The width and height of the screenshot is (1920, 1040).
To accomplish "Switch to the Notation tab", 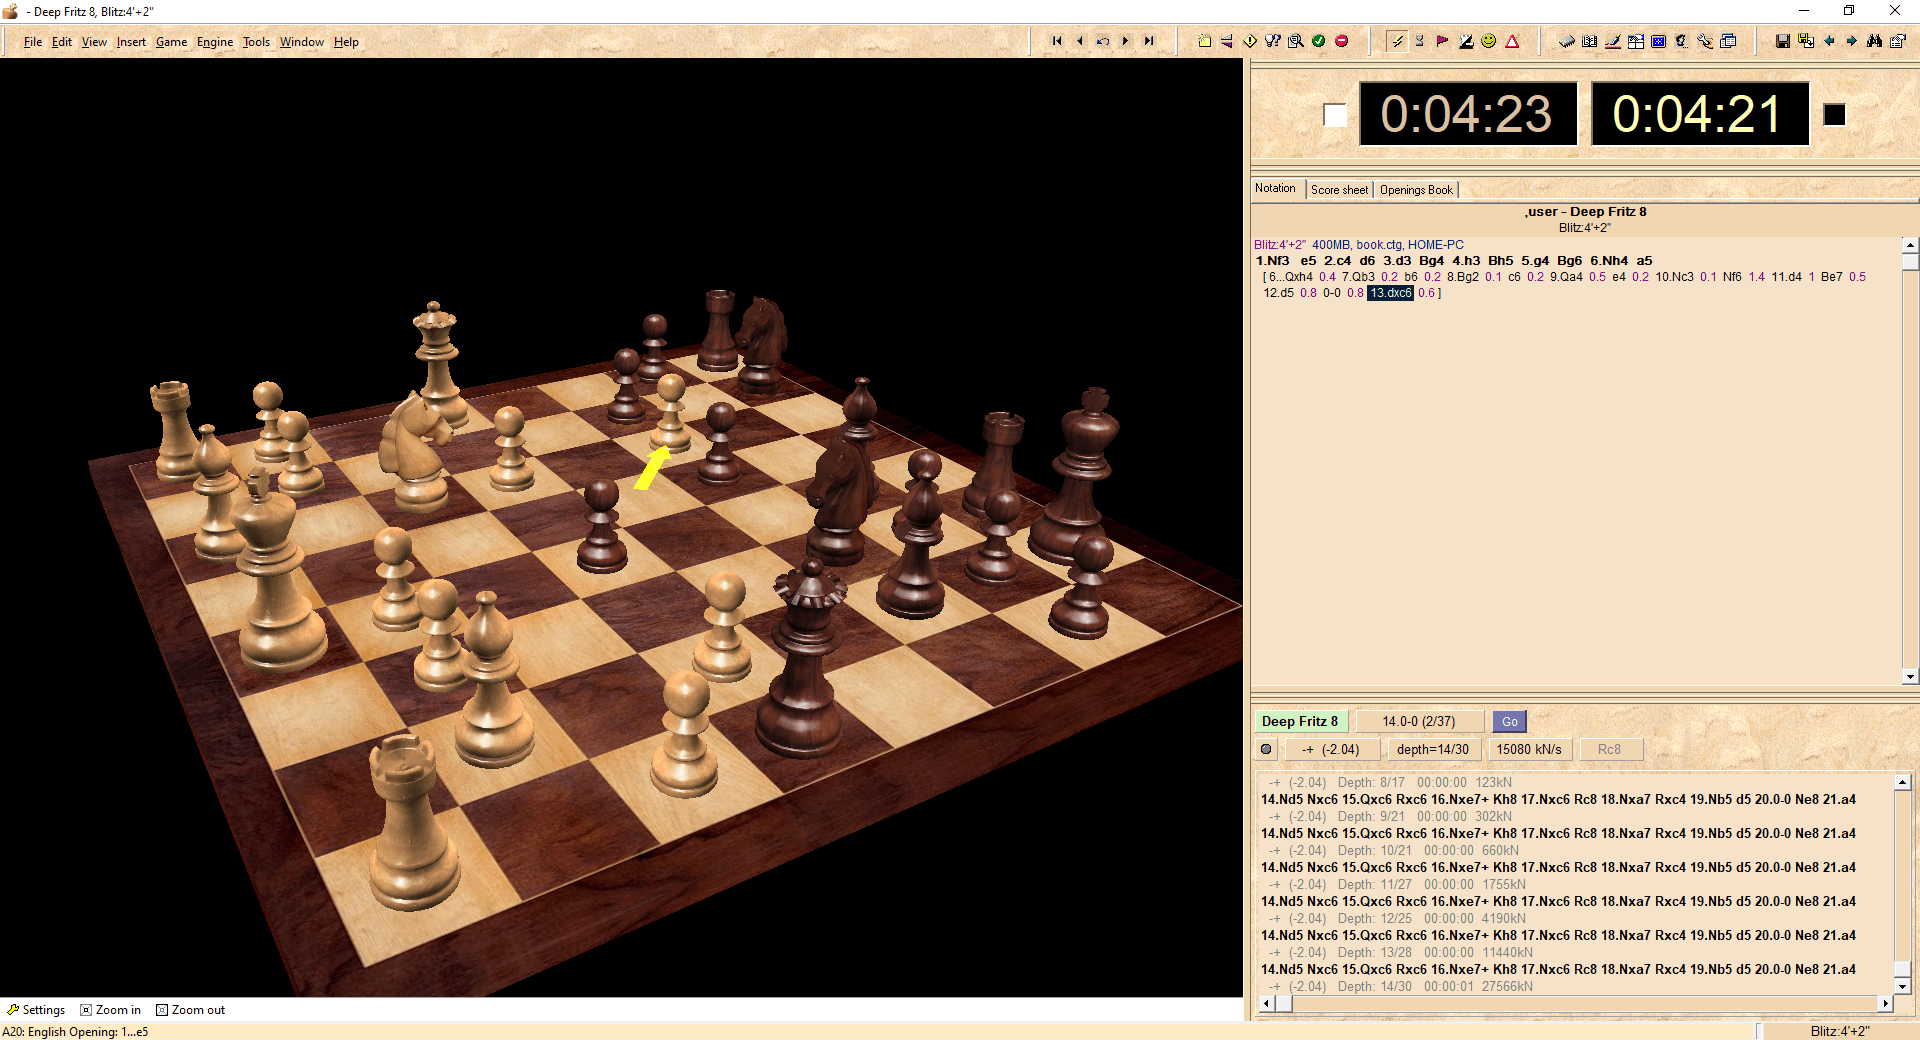I will tap(1275, 188).
